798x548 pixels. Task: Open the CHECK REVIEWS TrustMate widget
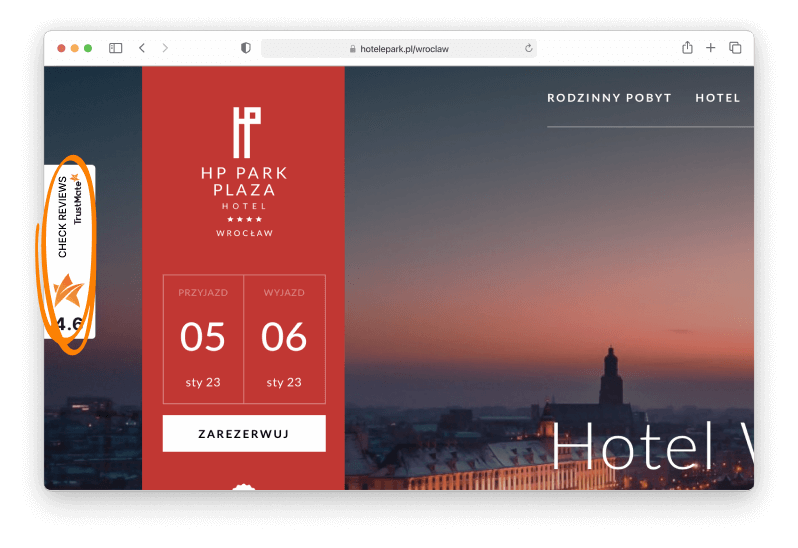[x=70, y=252]
